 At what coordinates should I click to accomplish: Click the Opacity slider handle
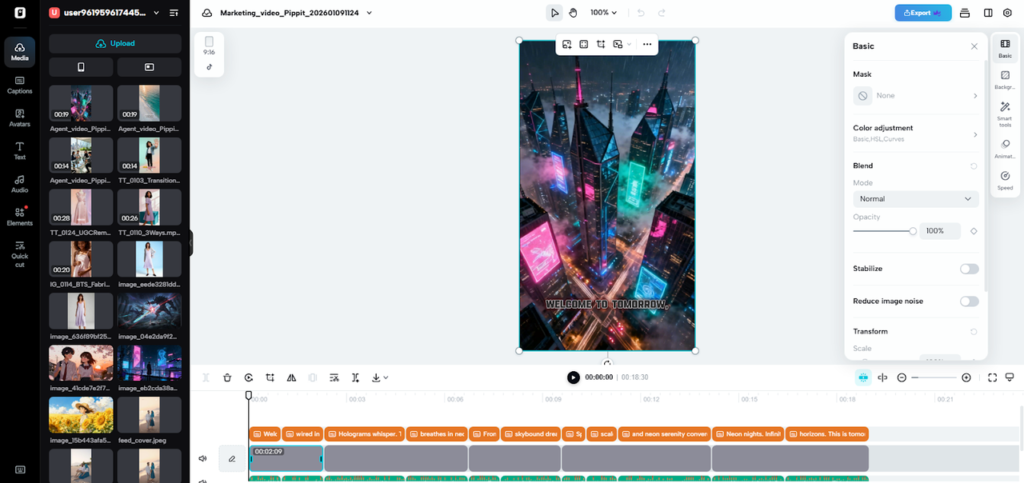[x=912, y=231]
